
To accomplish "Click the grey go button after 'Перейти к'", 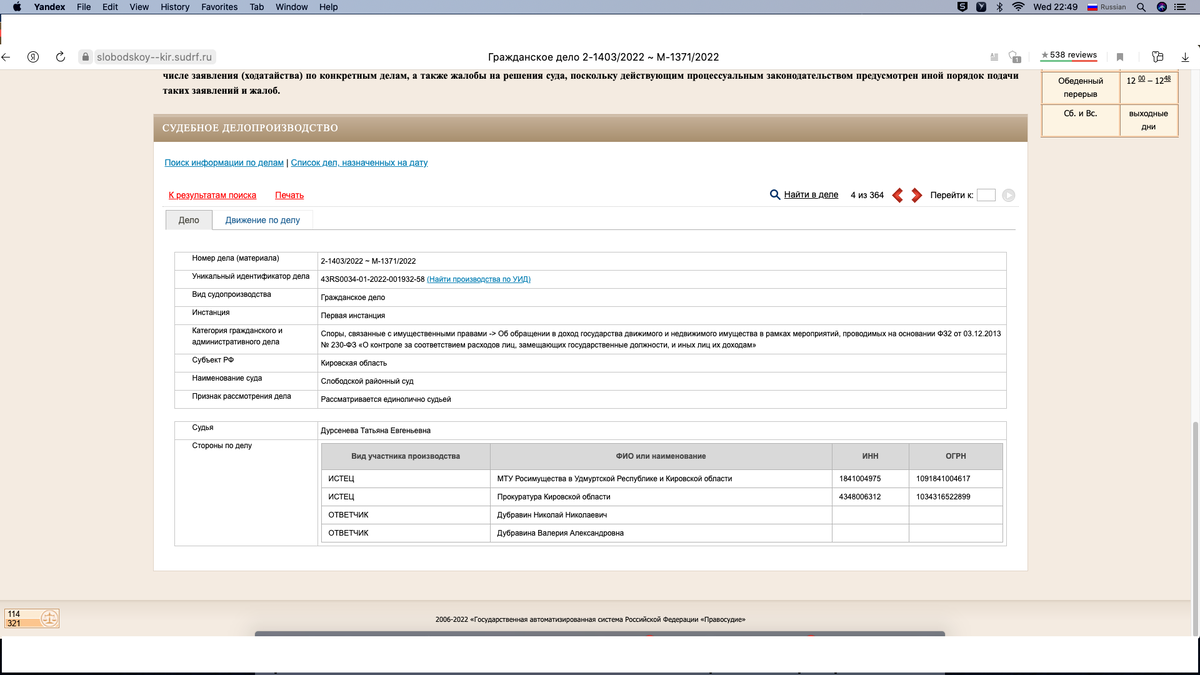I will [x=1008, y=195].
